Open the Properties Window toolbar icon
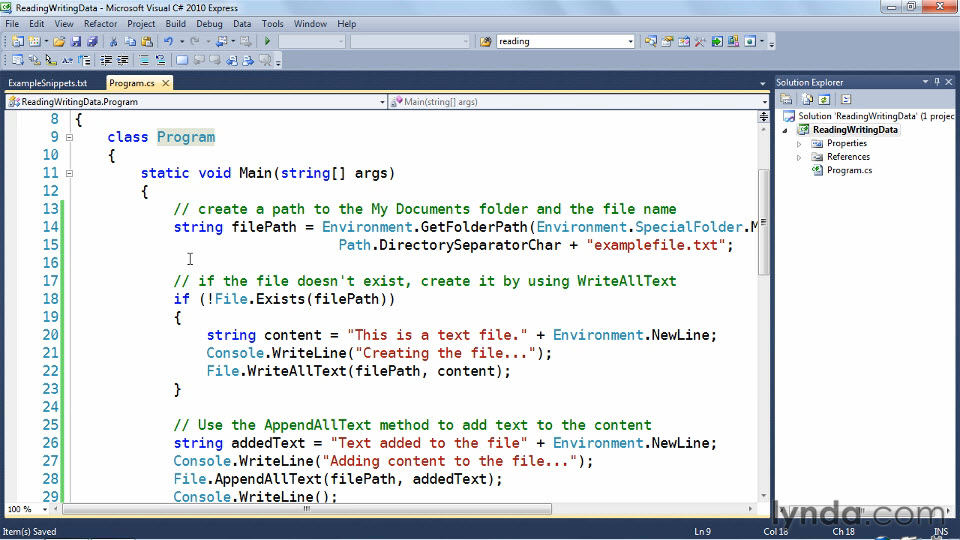 click(x=667, y=42)
